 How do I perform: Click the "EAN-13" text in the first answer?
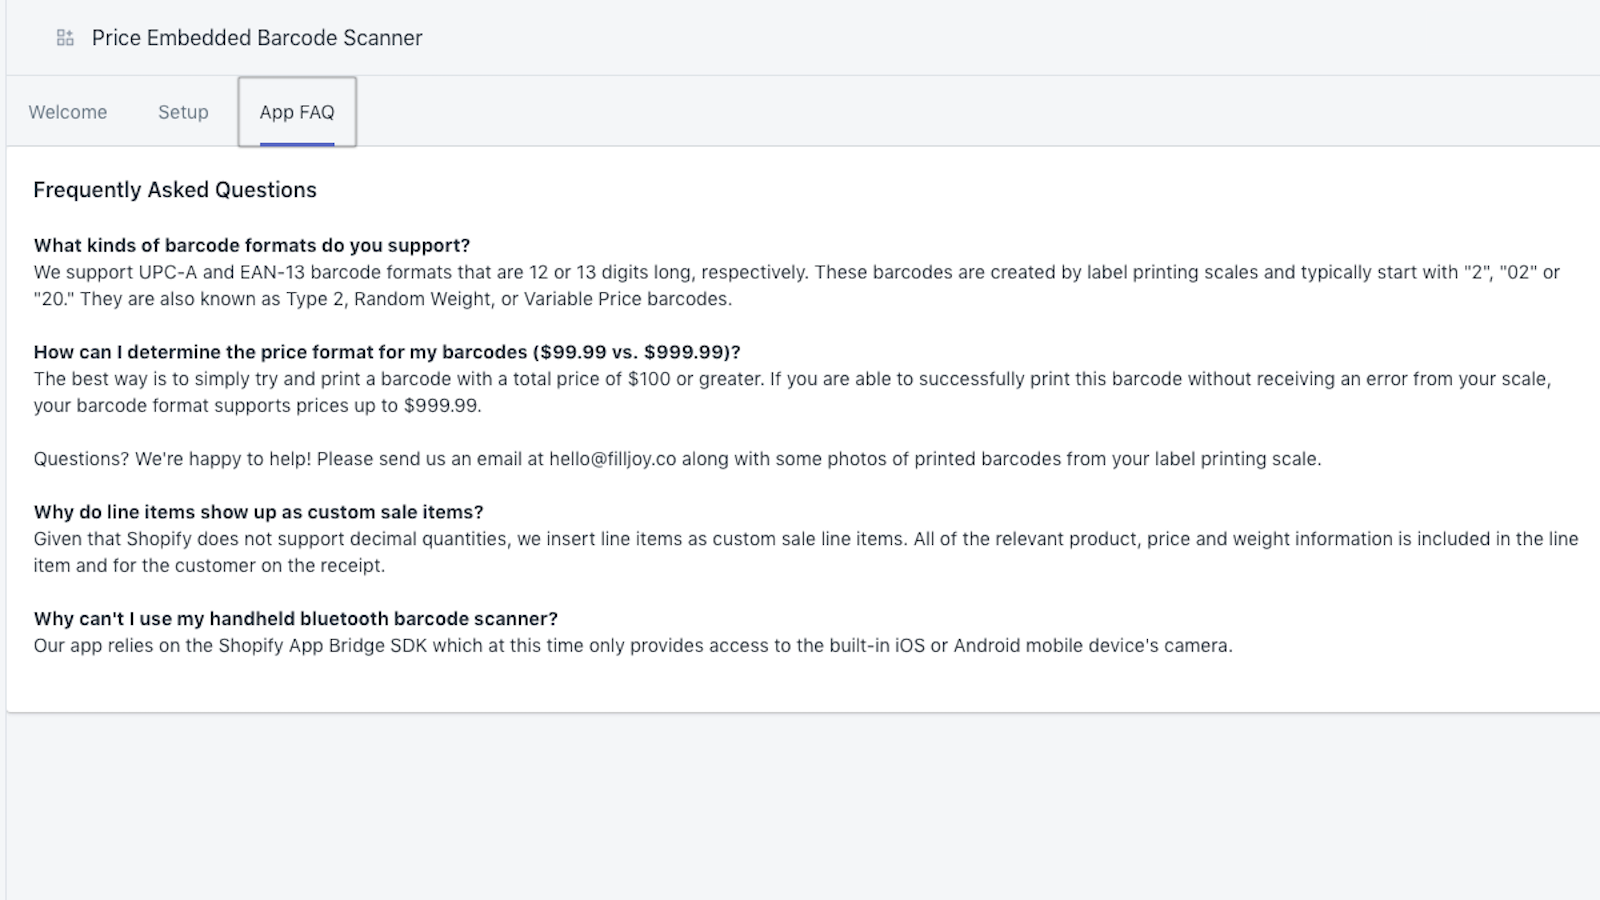point(272,272)
